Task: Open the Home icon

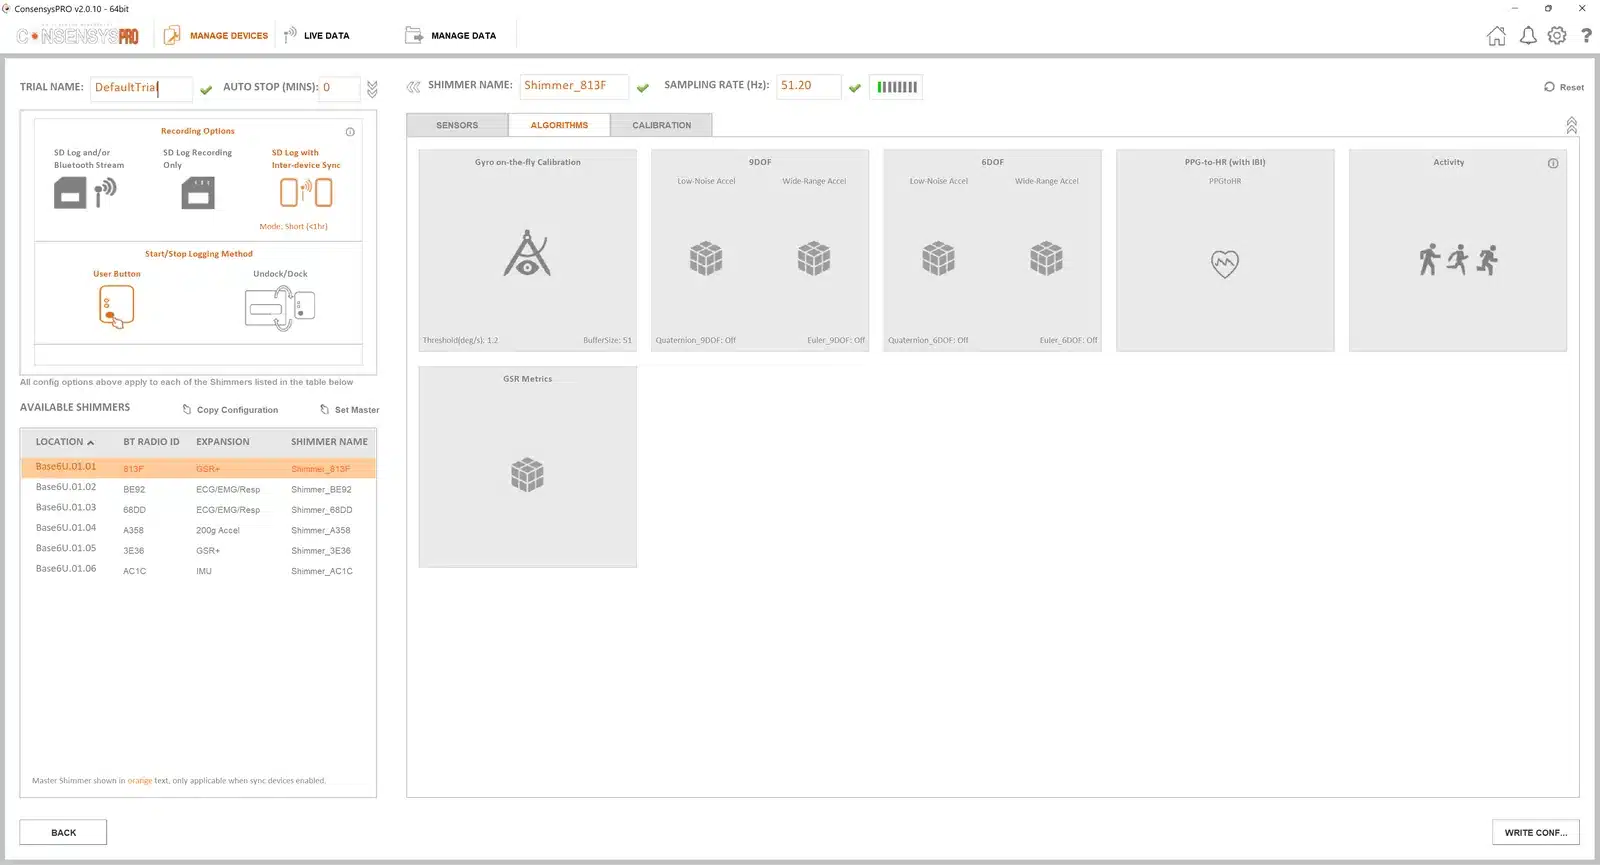Action: 1496,36
